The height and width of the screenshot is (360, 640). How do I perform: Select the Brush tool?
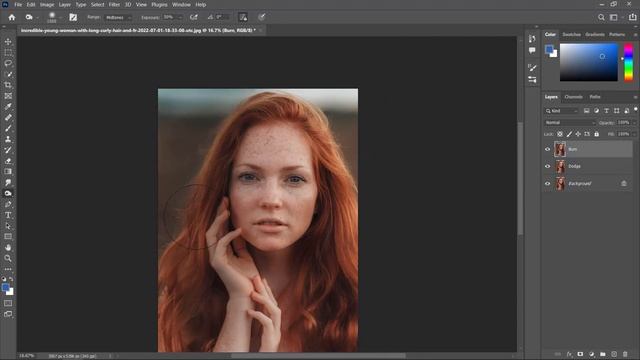[x=8, y=128]
